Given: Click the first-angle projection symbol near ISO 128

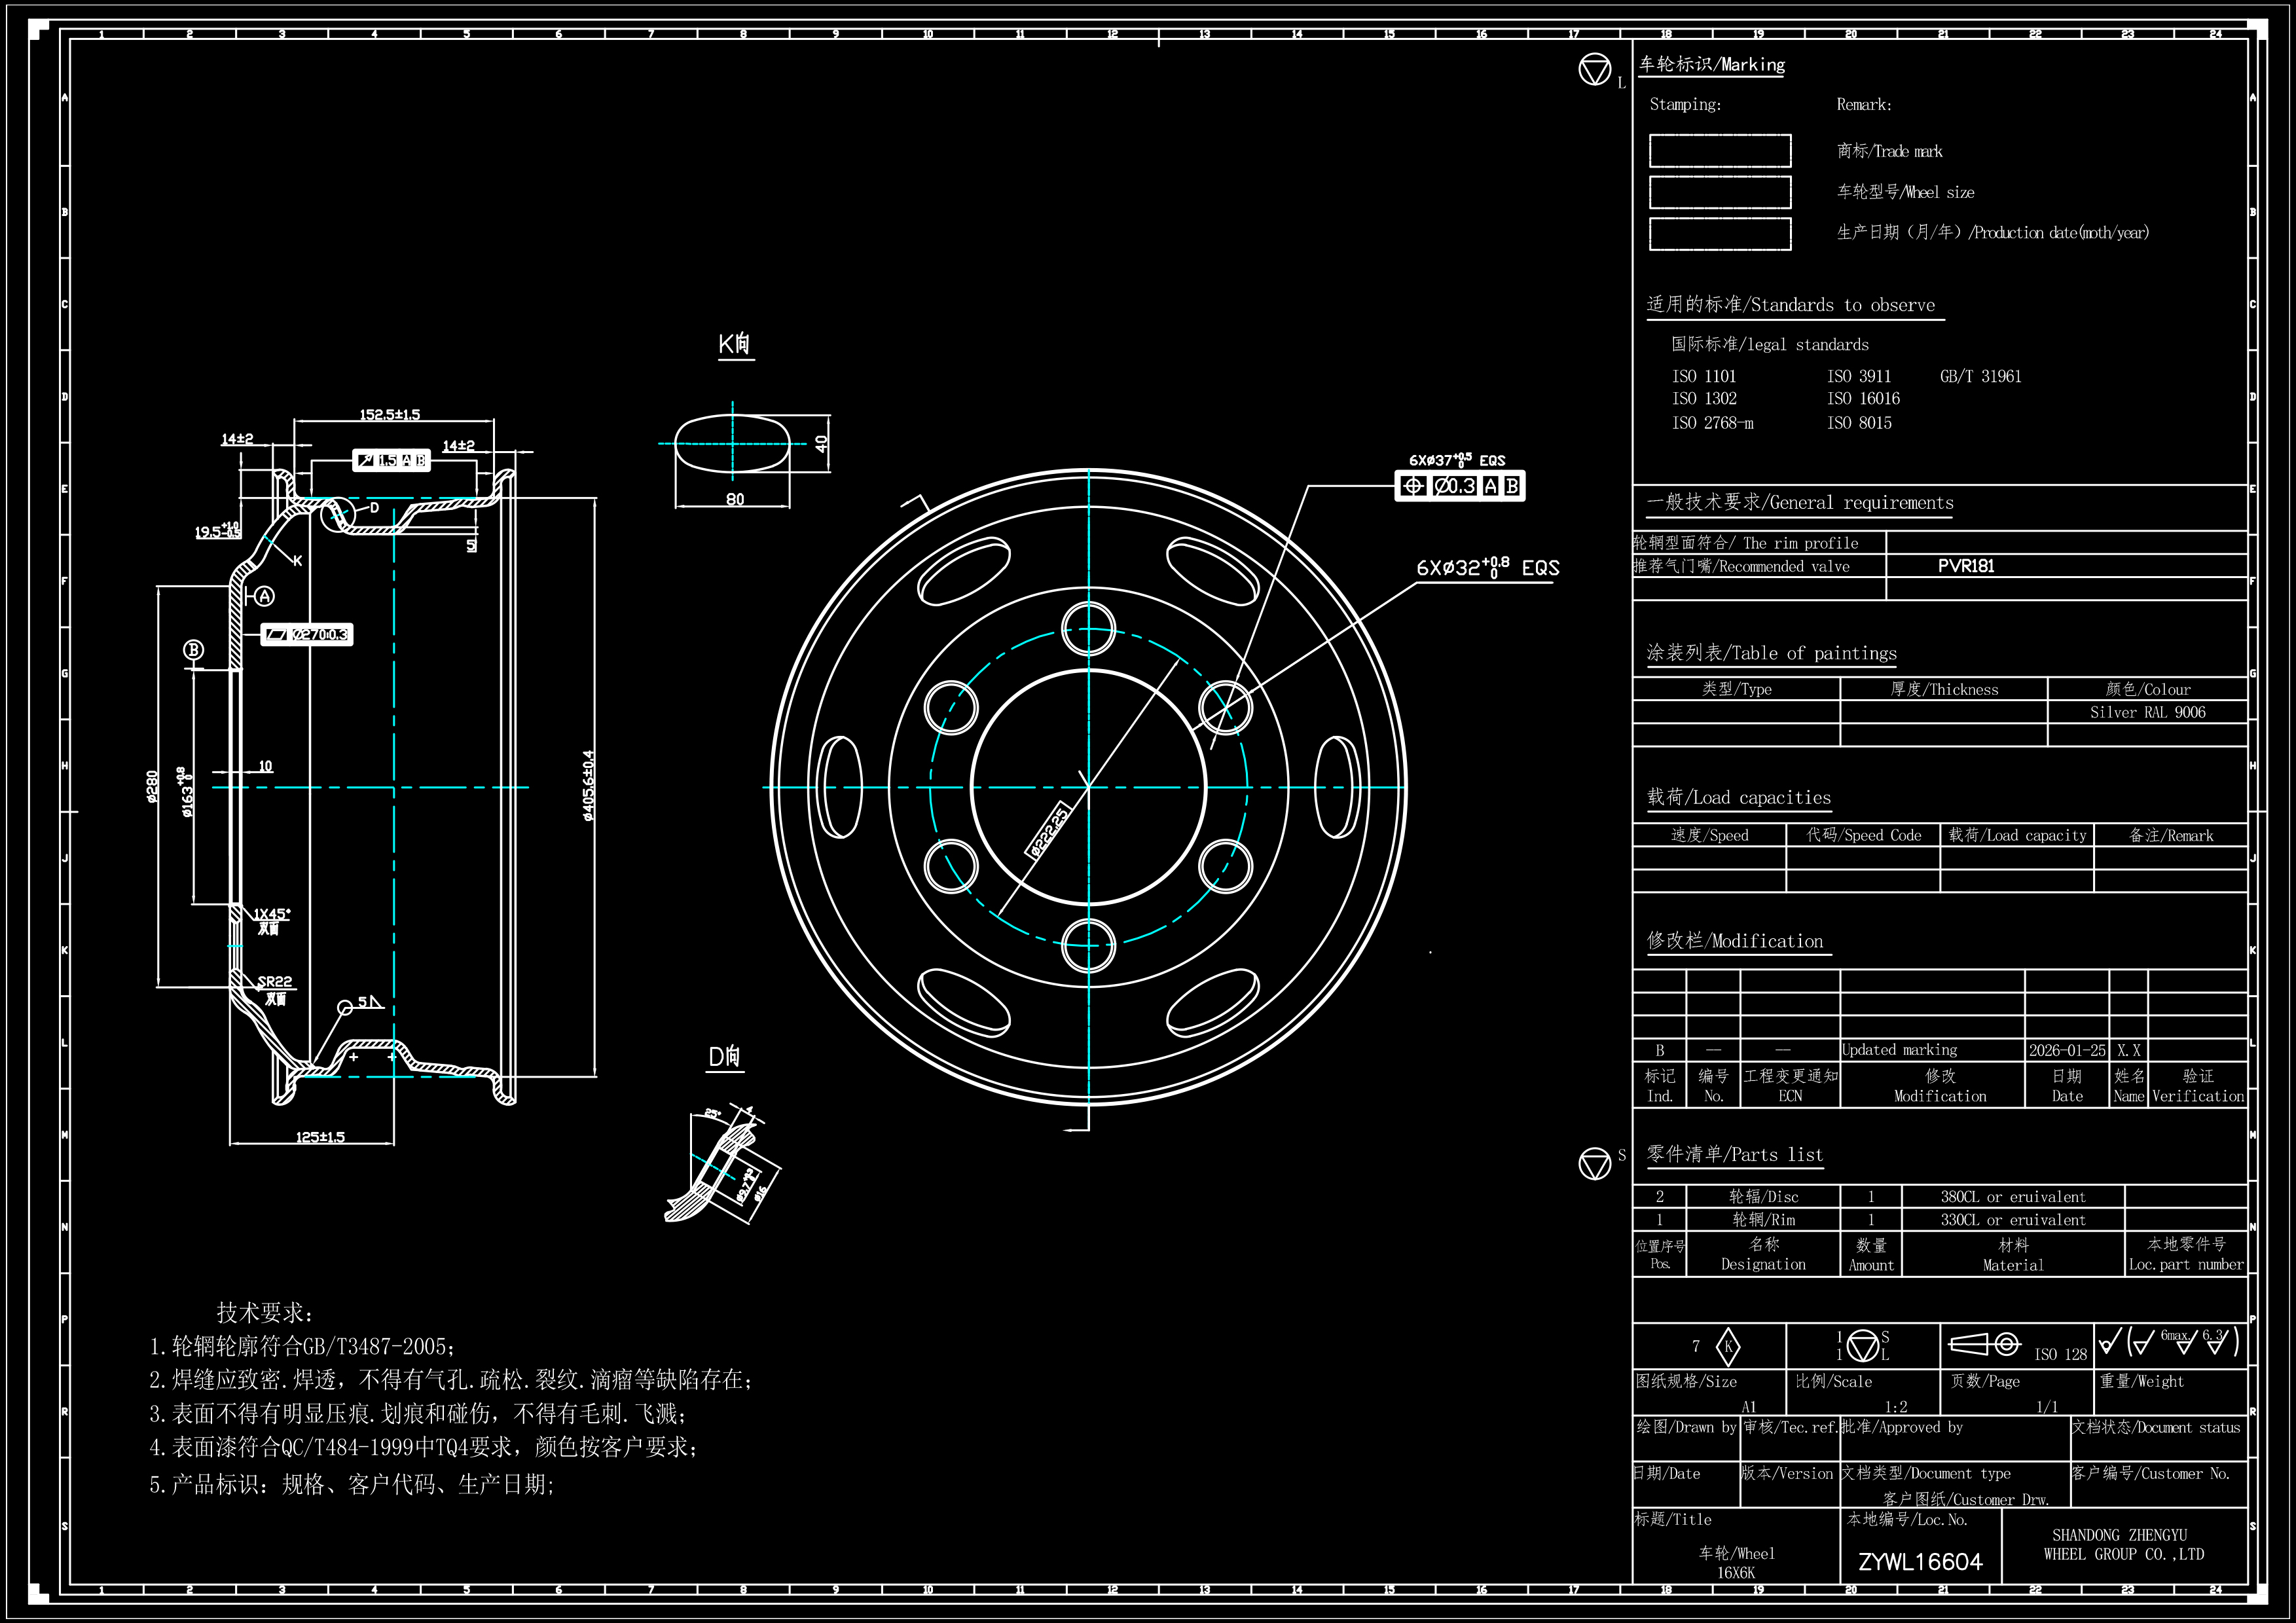Looking at the screenshot, I should coord(1984,1344).
